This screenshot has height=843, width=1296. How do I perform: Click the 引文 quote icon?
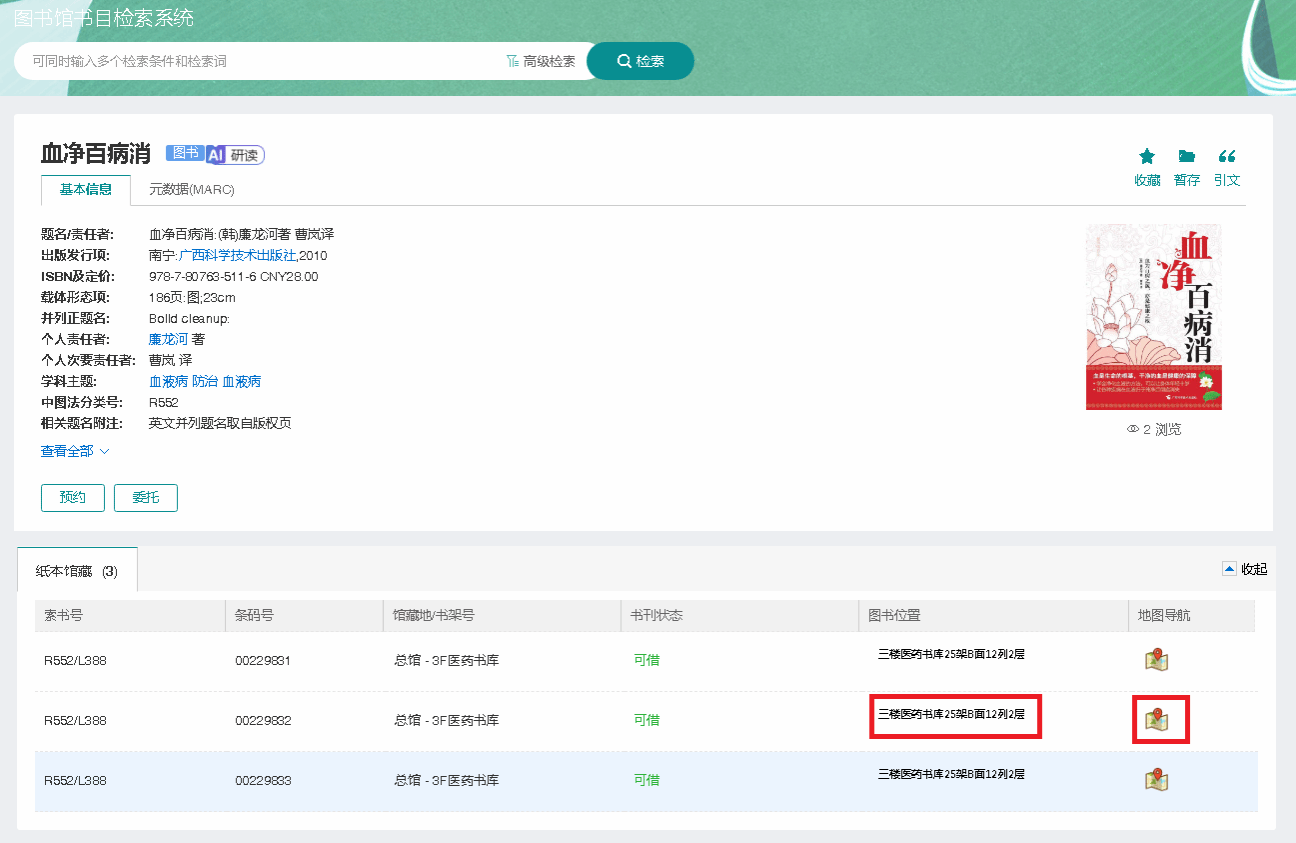click(1227, 157)
